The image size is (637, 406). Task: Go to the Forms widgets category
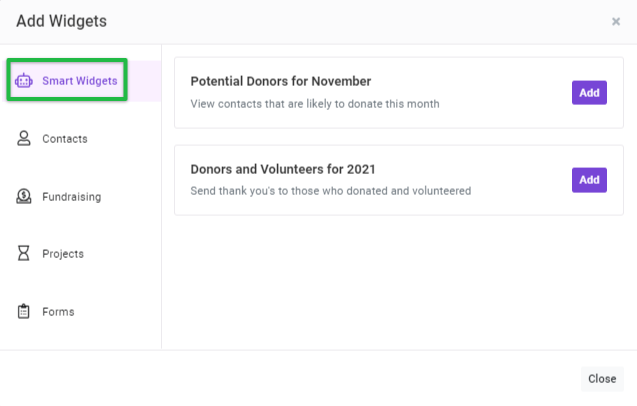(80, 312)
